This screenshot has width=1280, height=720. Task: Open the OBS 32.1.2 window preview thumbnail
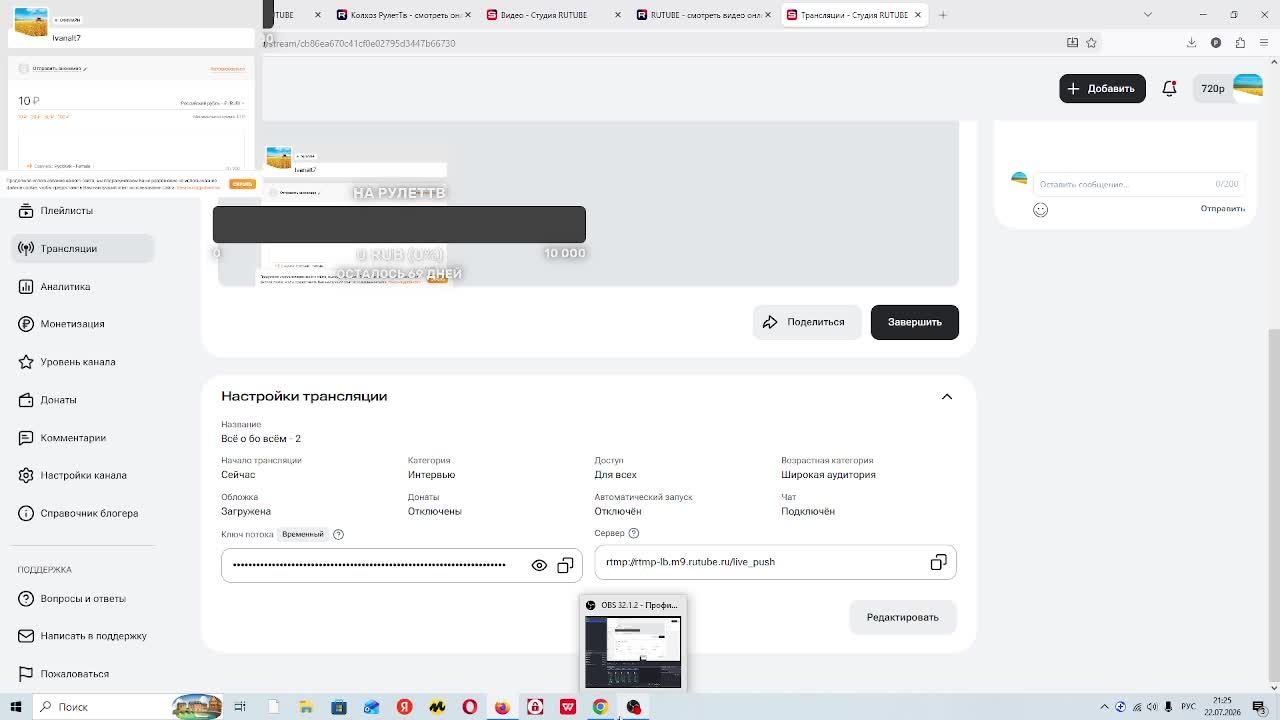point(633,643)
